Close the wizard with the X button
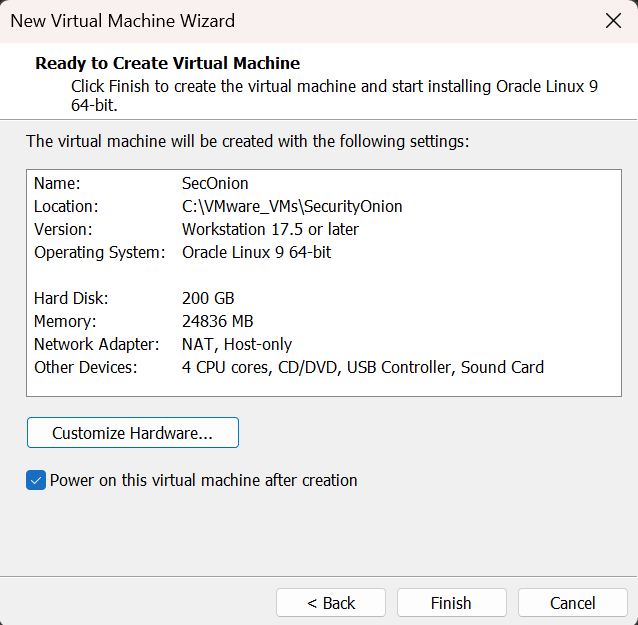638x625 pixels. (612, 21)
